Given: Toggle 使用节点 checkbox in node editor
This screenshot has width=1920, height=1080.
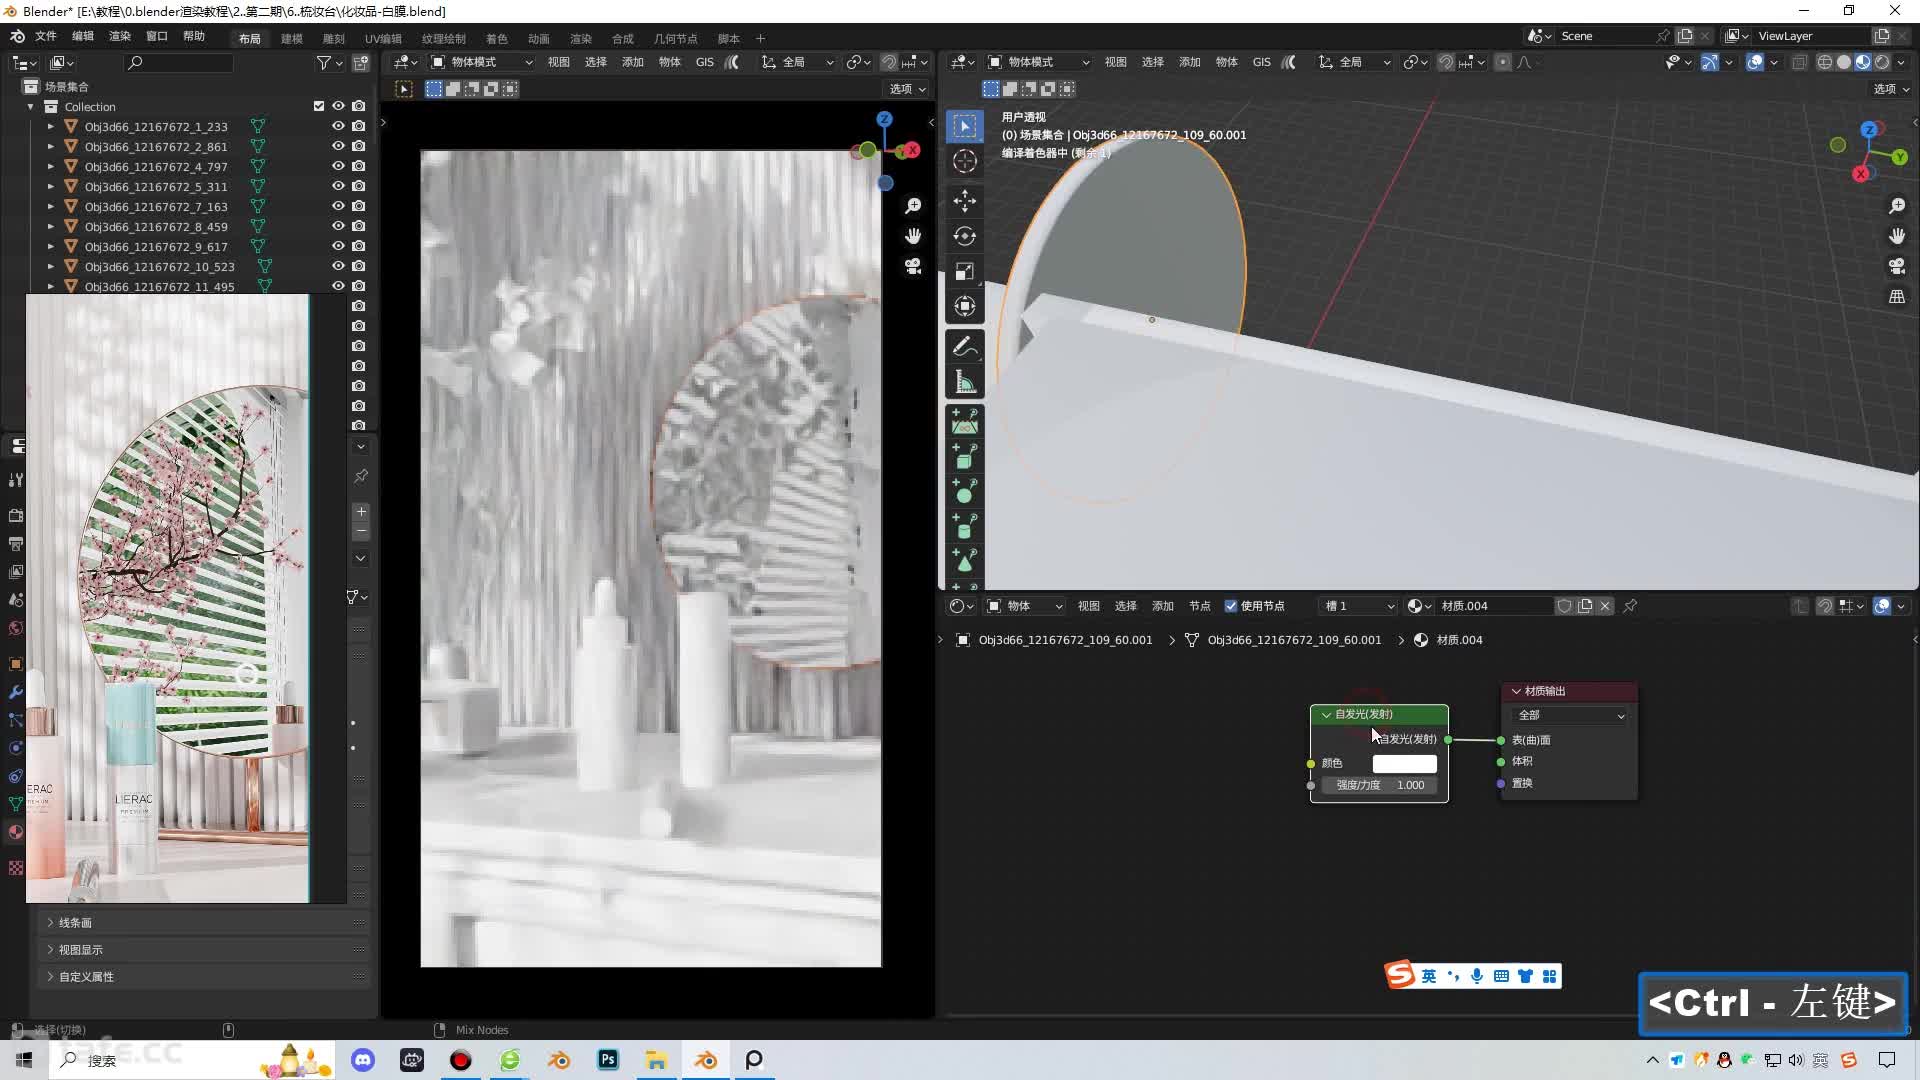Looking at the screenshot, I should pyautogui.click(x=1231, y=606).
